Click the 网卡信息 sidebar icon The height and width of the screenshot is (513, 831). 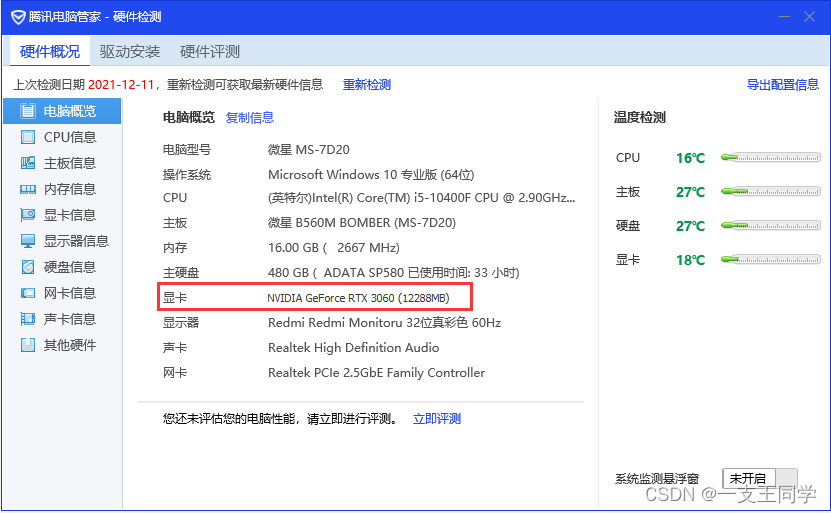(x=28, y=293)
